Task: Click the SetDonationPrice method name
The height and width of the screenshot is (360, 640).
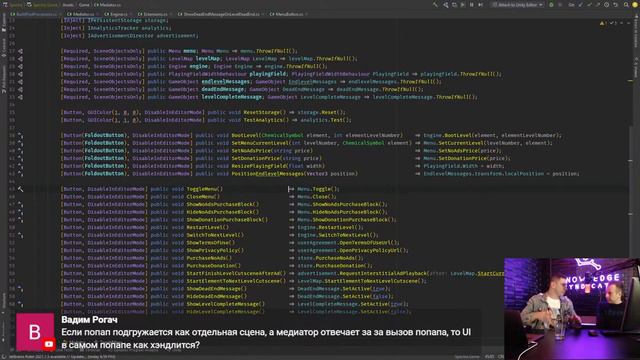Action: click(x=256, y=158)
